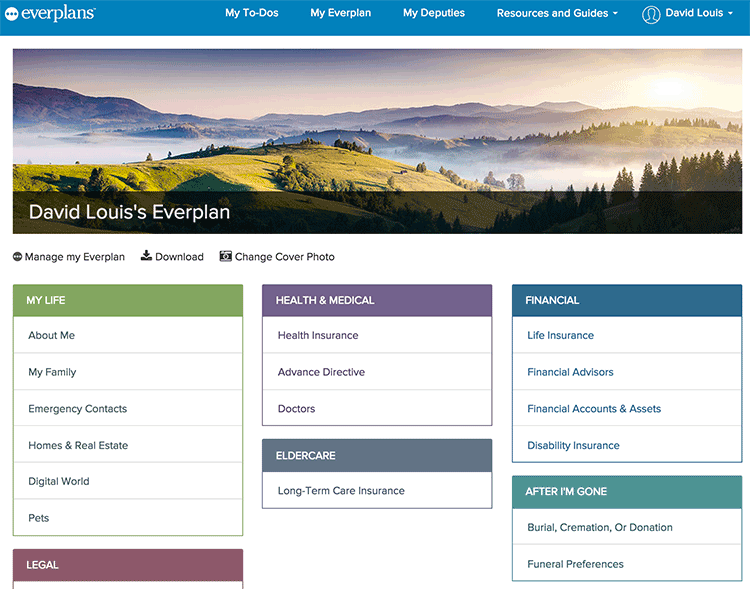
Task: Open Burial, Cremation, Or Donation
Action: 627,527
